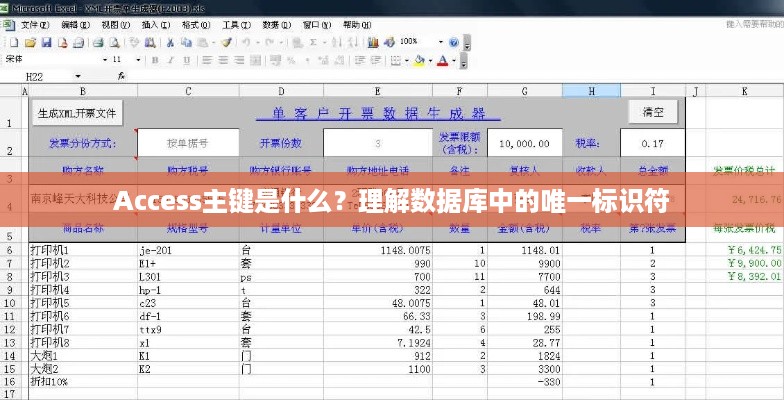The height and width of the screenshot is (400, 784).
Task: Click the 生成XML开票文件 button
Action: click(77, 113)
